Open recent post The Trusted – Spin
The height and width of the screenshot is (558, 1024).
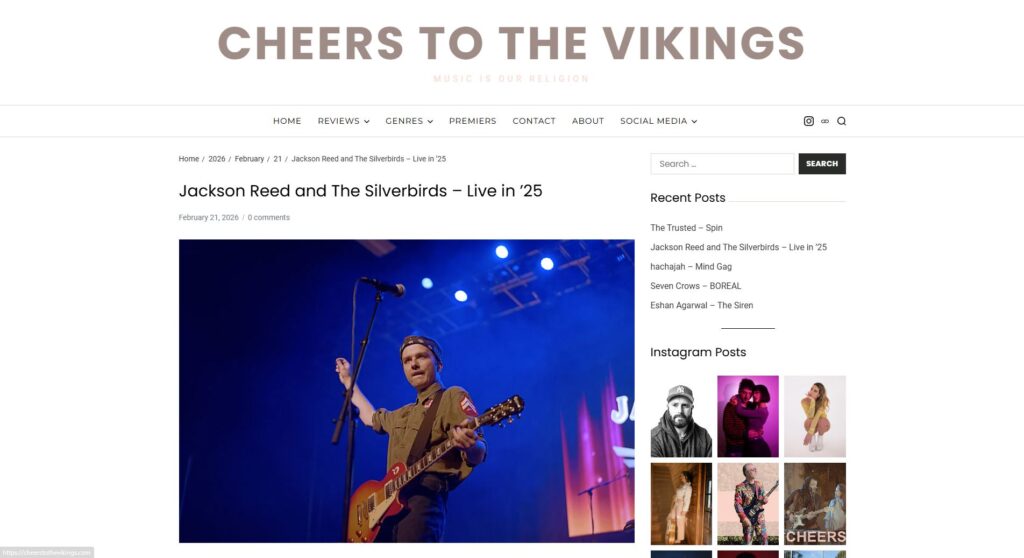point(686,227)
